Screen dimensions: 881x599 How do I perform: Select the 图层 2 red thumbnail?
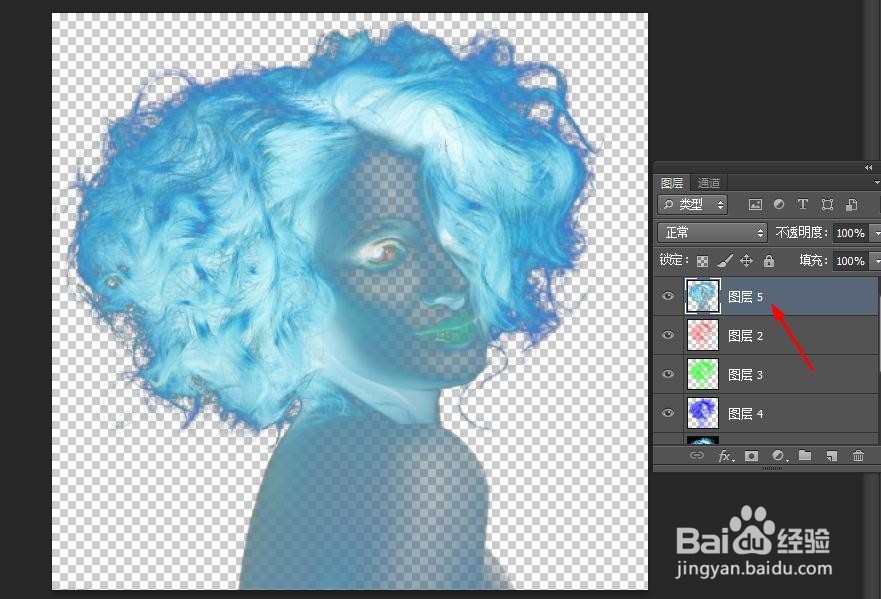point(702,335)
